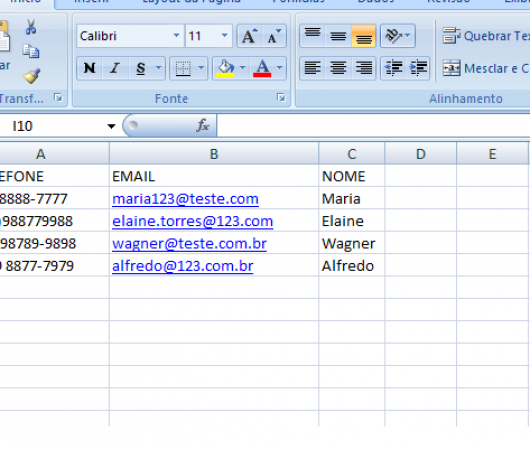The height and width of the screenshot is (450, 530).
Task: Align text to middle vertically
Action: [338, 35]
